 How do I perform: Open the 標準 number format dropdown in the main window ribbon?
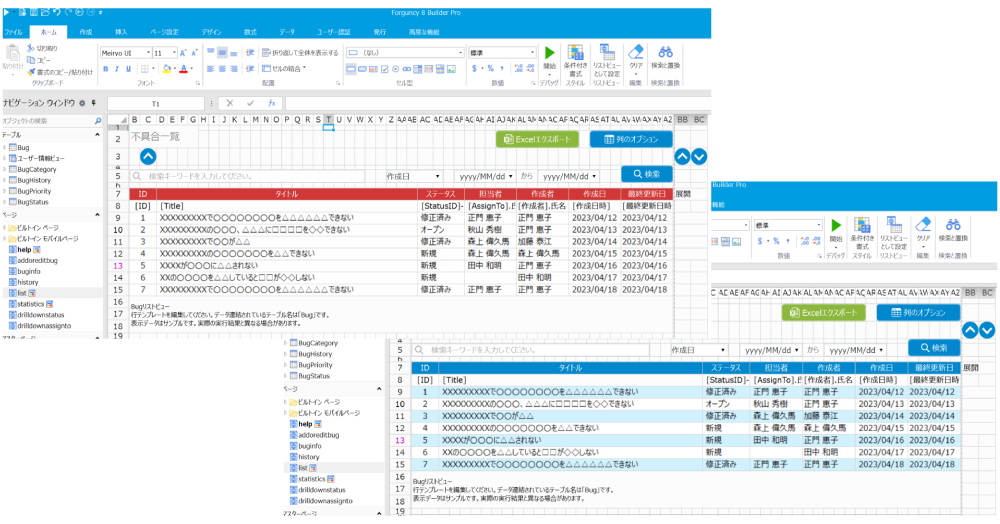pyautogui.click(x=533, y=53)
